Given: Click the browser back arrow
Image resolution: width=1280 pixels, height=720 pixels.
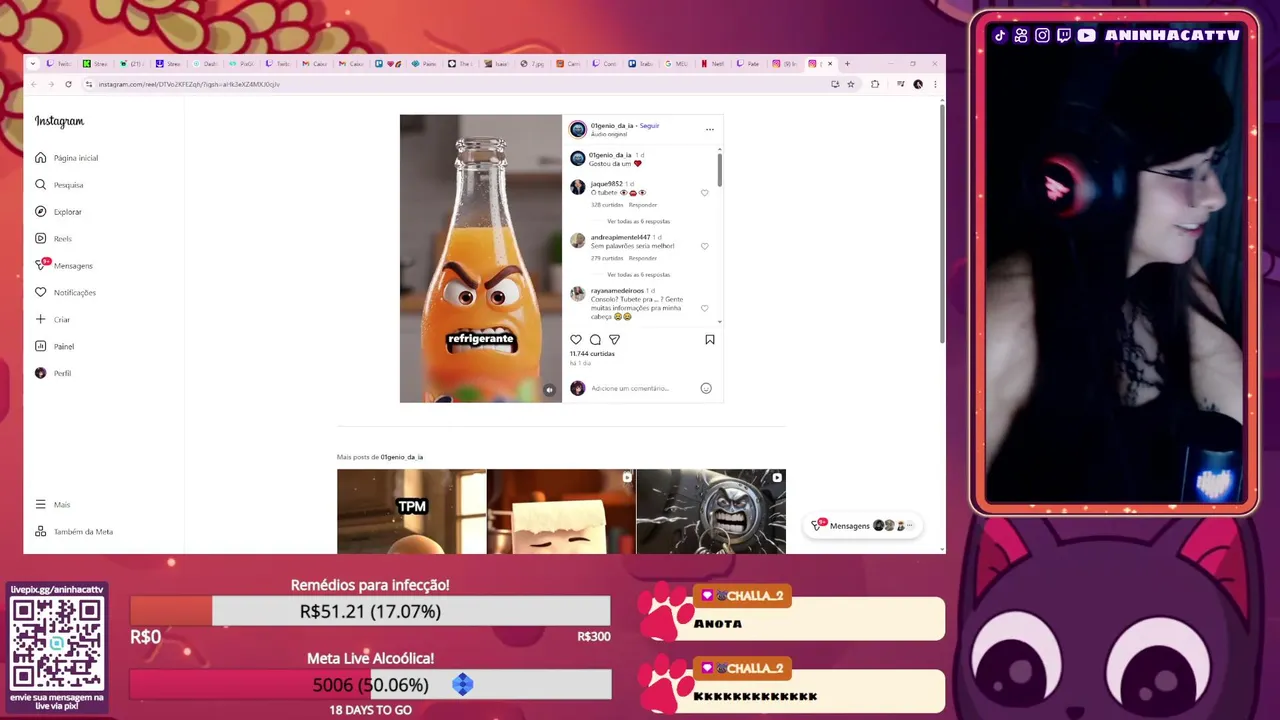Looking at the screenshot, I should (34, 84).
